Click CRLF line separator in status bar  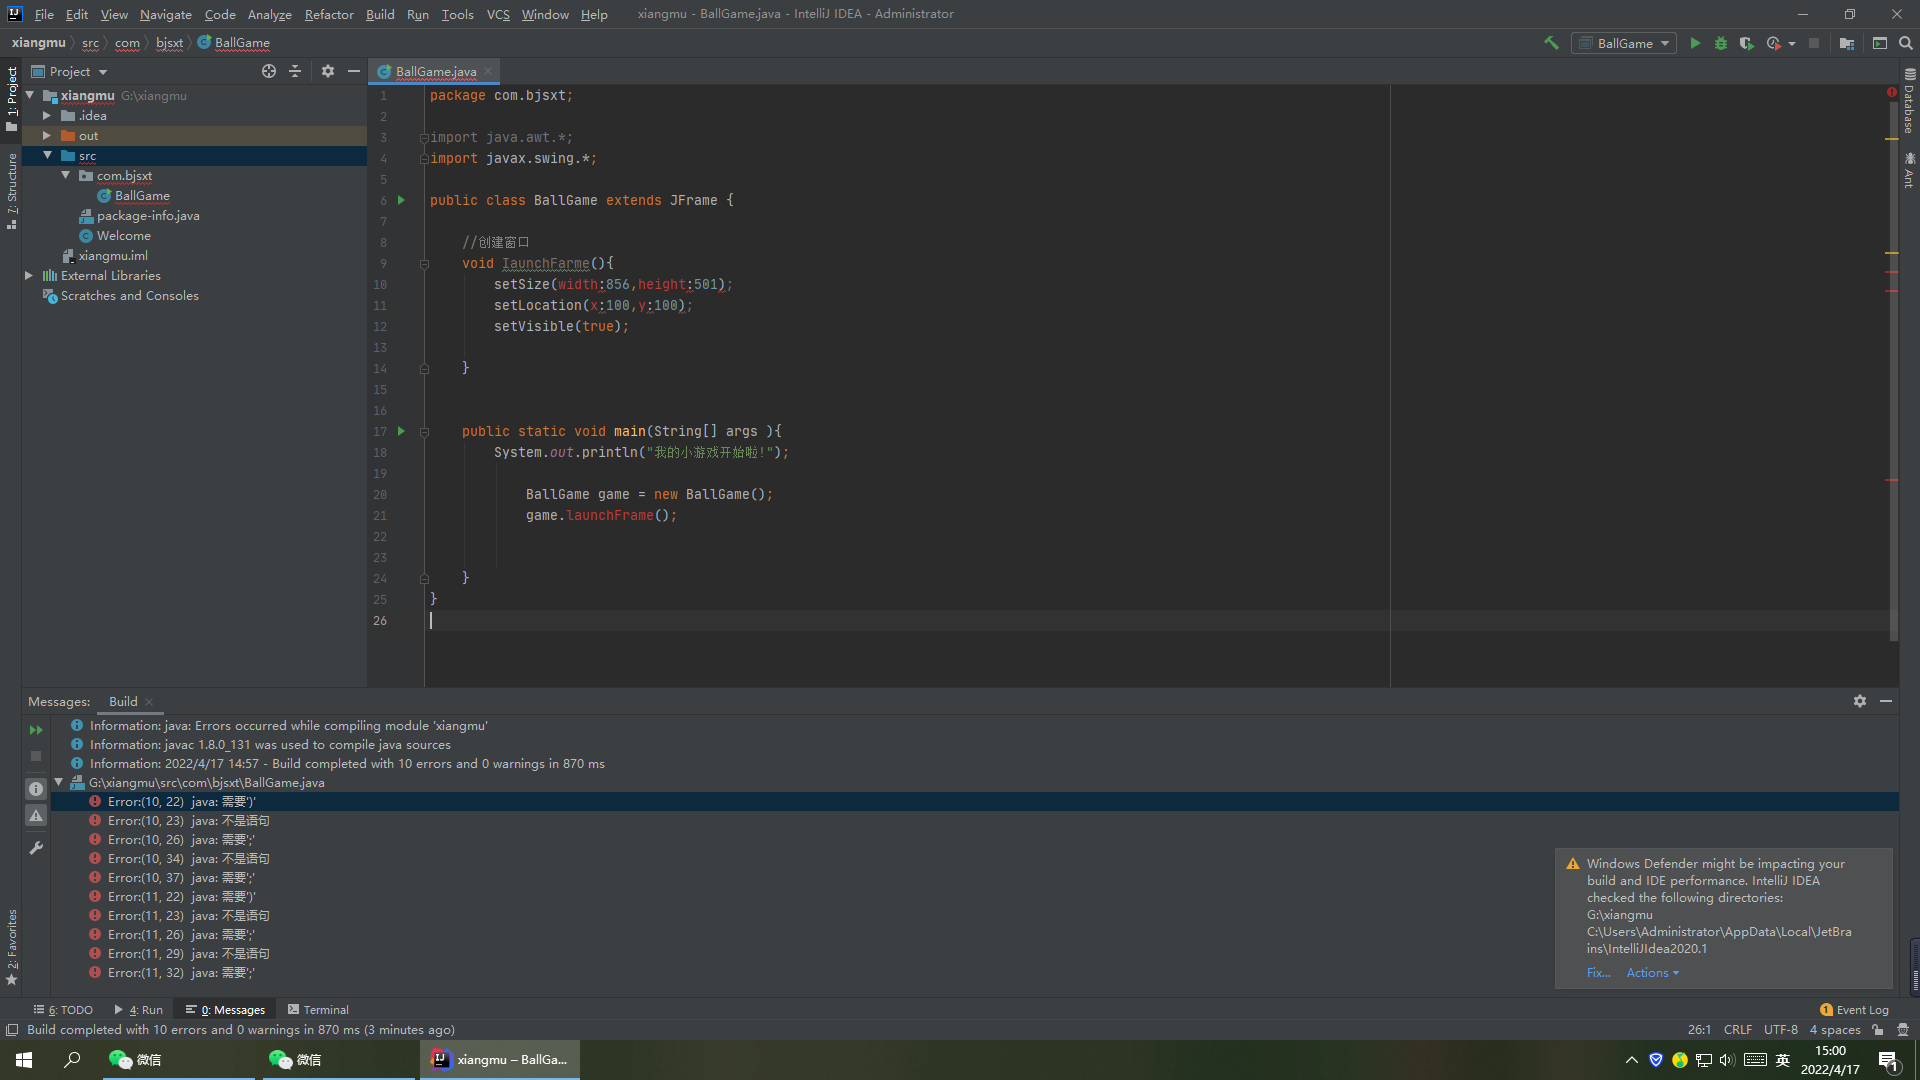coord(1737,1030)
